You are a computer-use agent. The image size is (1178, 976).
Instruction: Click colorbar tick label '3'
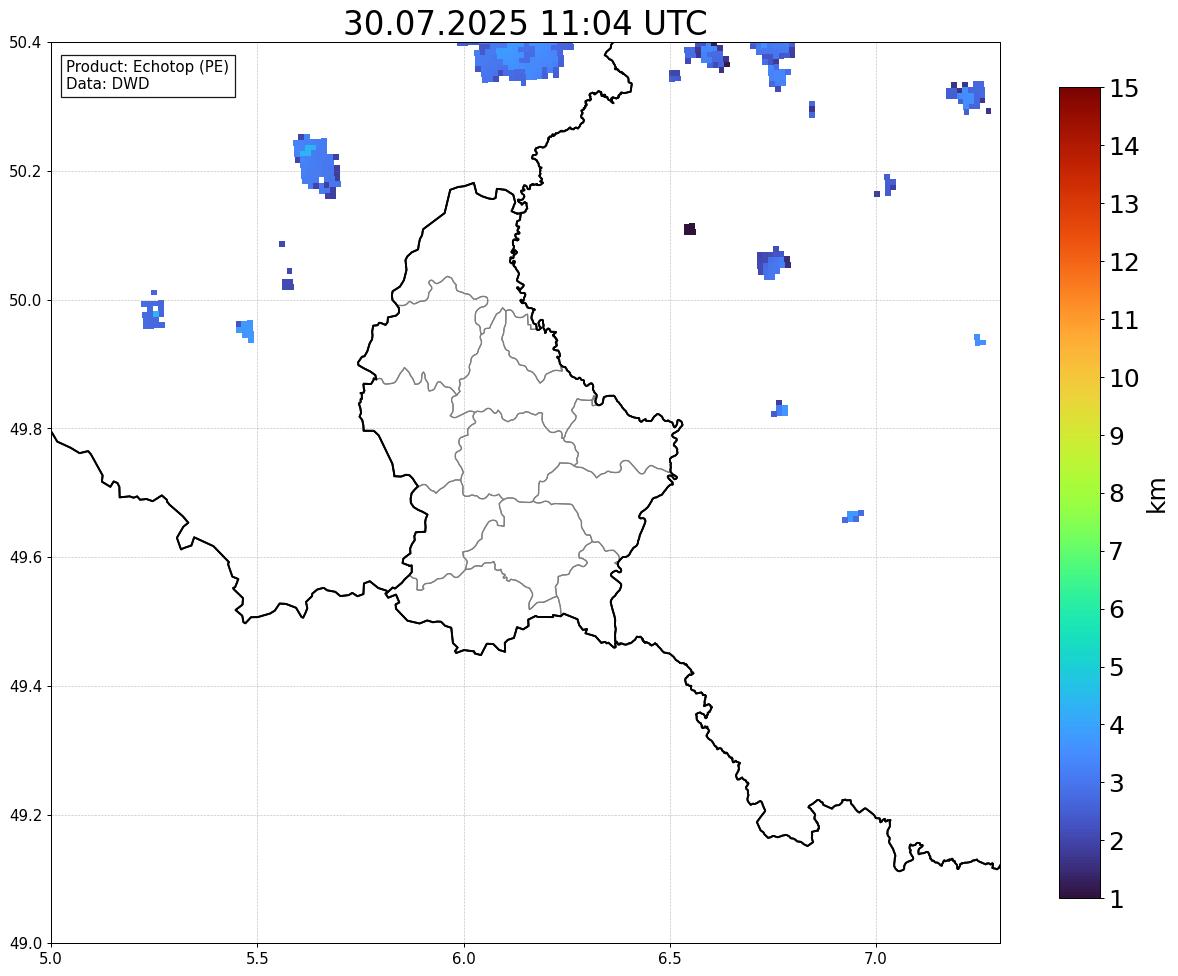click(x=1117, y=783)
